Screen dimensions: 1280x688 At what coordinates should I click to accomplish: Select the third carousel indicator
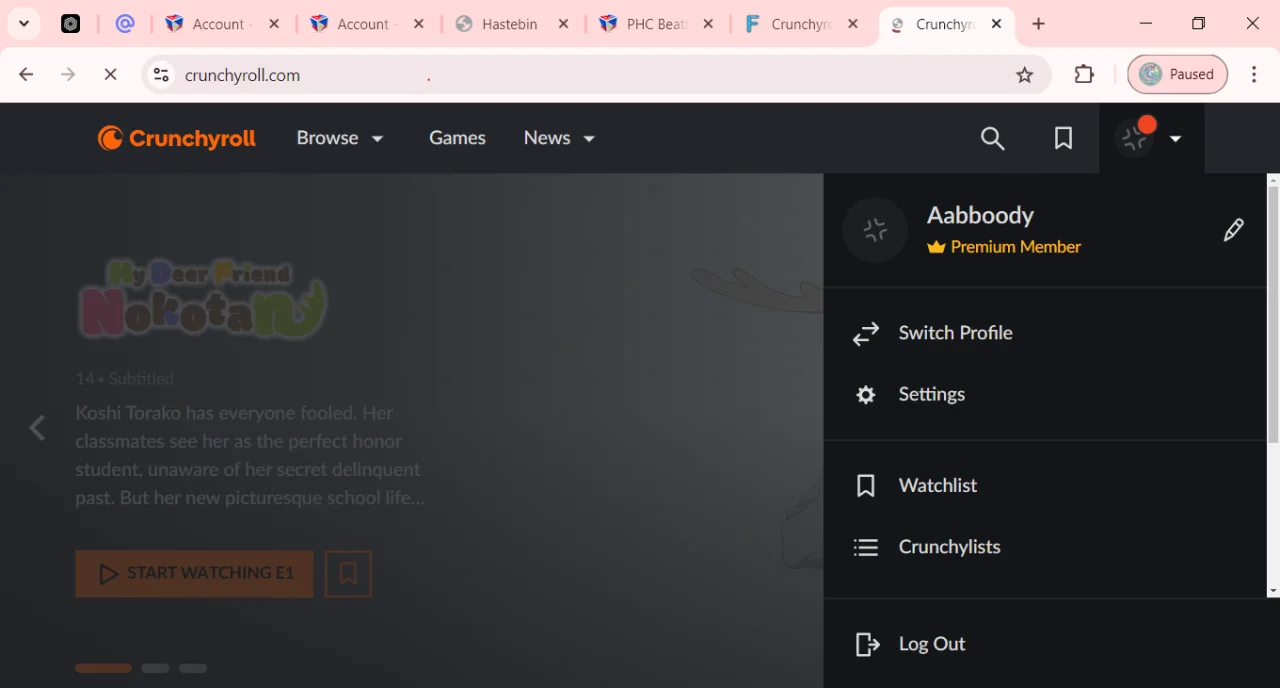(x=193, y=668)
